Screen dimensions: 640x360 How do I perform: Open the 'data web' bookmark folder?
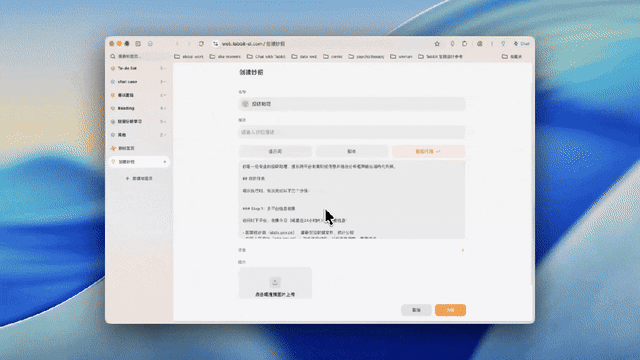[x=304, y=57]
